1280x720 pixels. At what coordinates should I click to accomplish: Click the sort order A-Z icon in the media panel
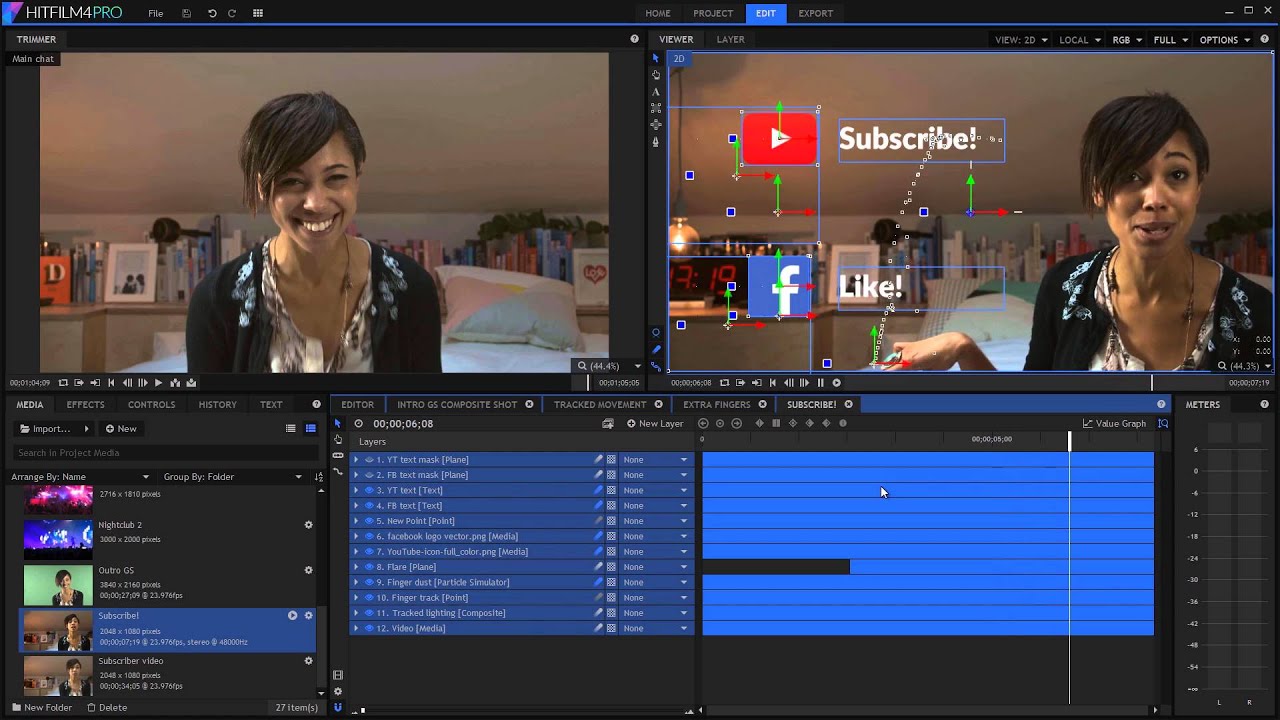[319, 477]
